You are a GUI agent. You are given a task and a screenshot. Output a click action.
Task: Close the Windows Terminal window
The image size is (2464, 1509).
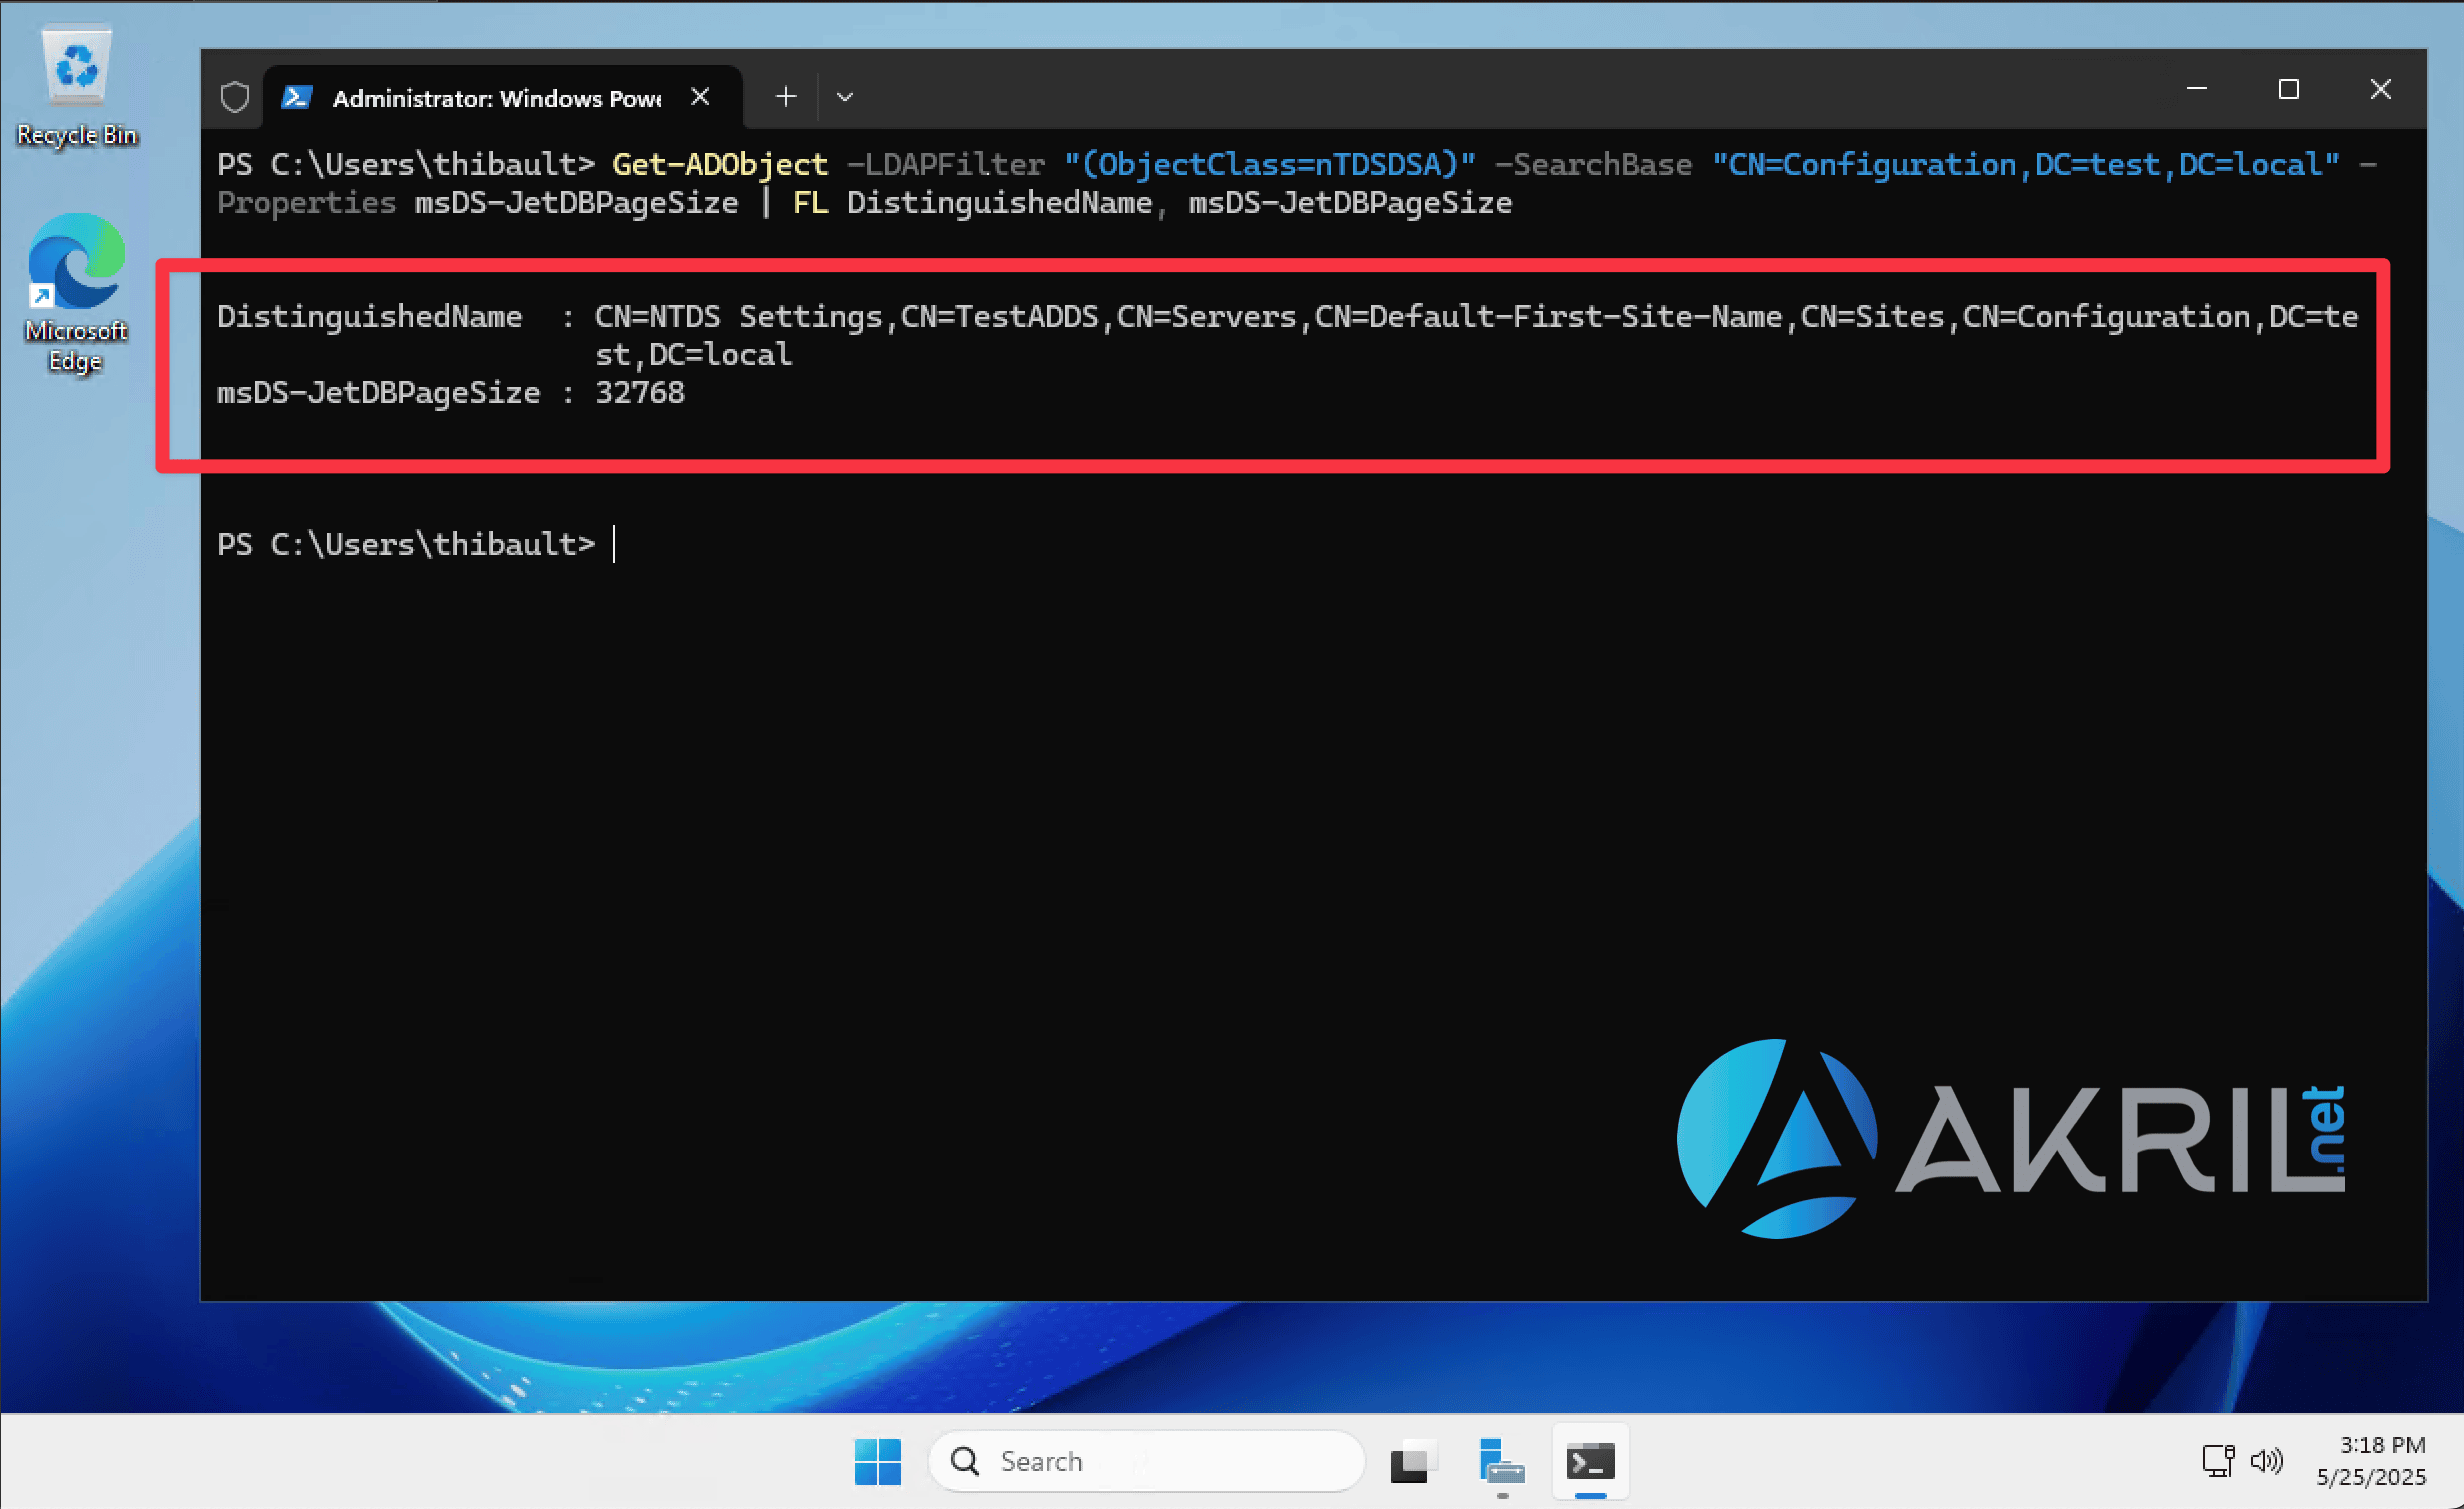2380,89
